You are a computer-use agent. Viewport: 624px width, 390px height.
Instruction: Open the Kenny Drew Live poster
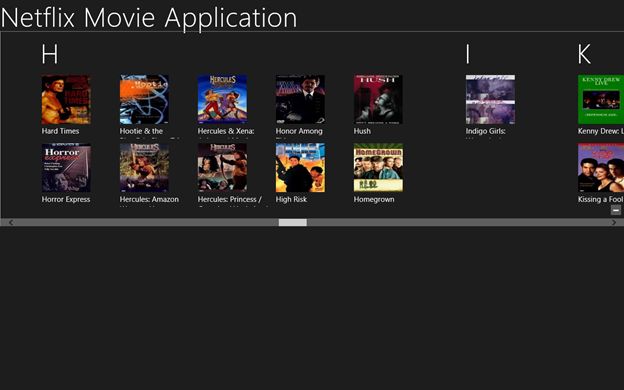[x=601, y=99]
